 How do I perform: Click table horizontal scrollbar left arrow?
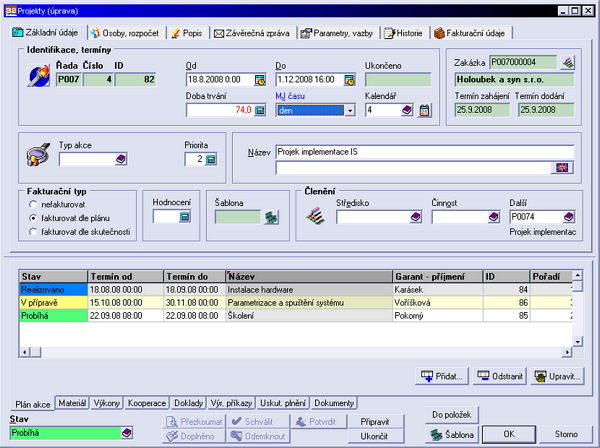[25, 352]
